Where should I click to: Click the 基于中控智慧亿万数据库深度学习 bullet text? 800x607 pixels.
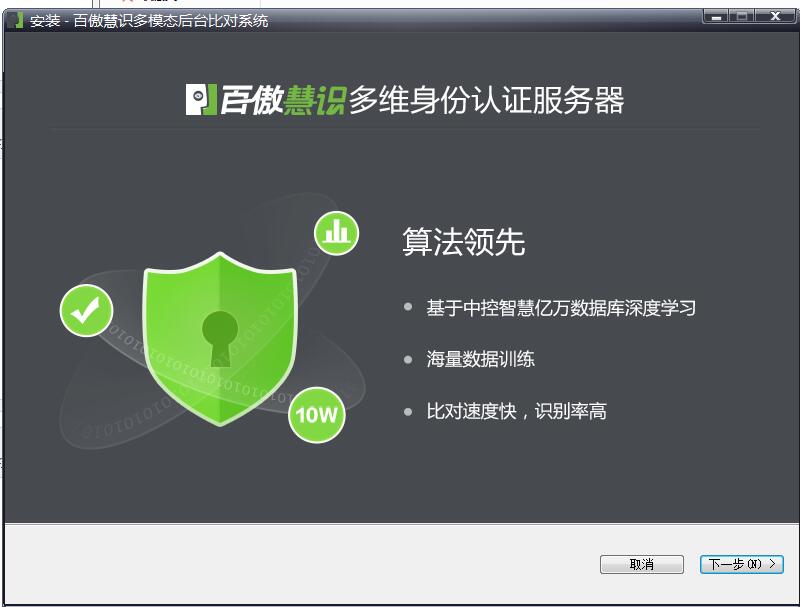click(561, 308)
